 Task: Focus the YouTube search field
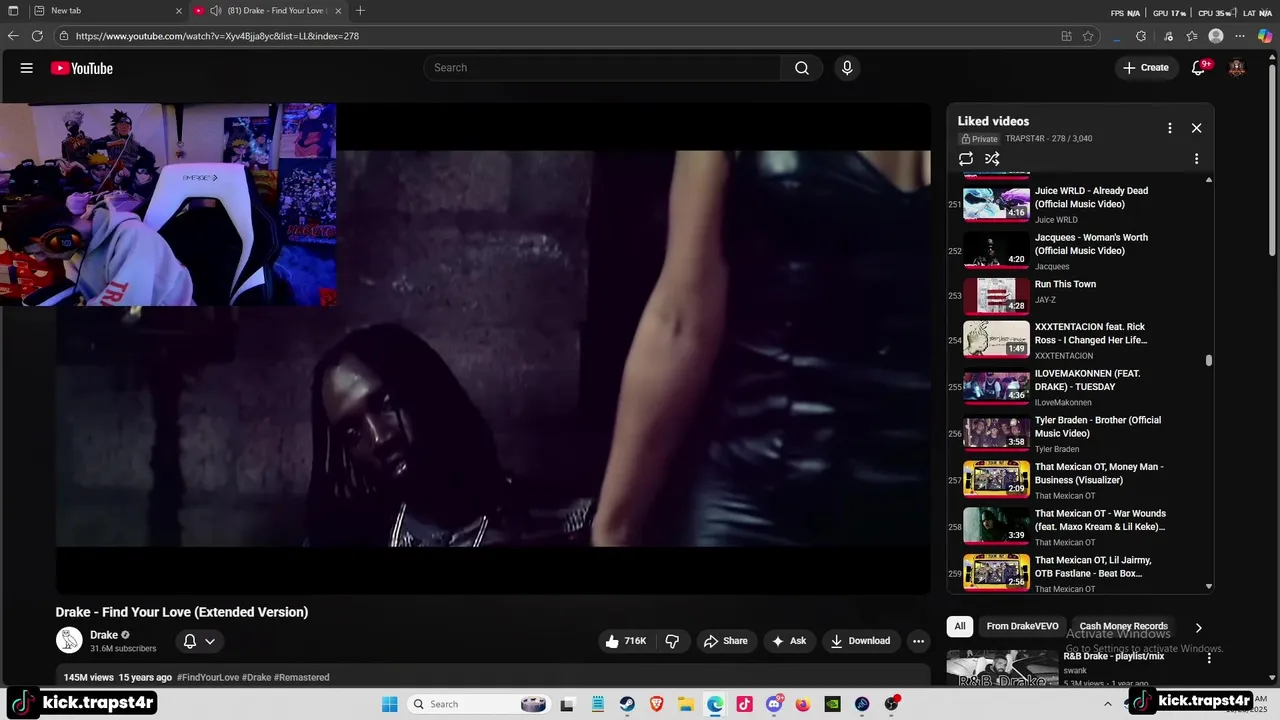[x=603, y=68]
